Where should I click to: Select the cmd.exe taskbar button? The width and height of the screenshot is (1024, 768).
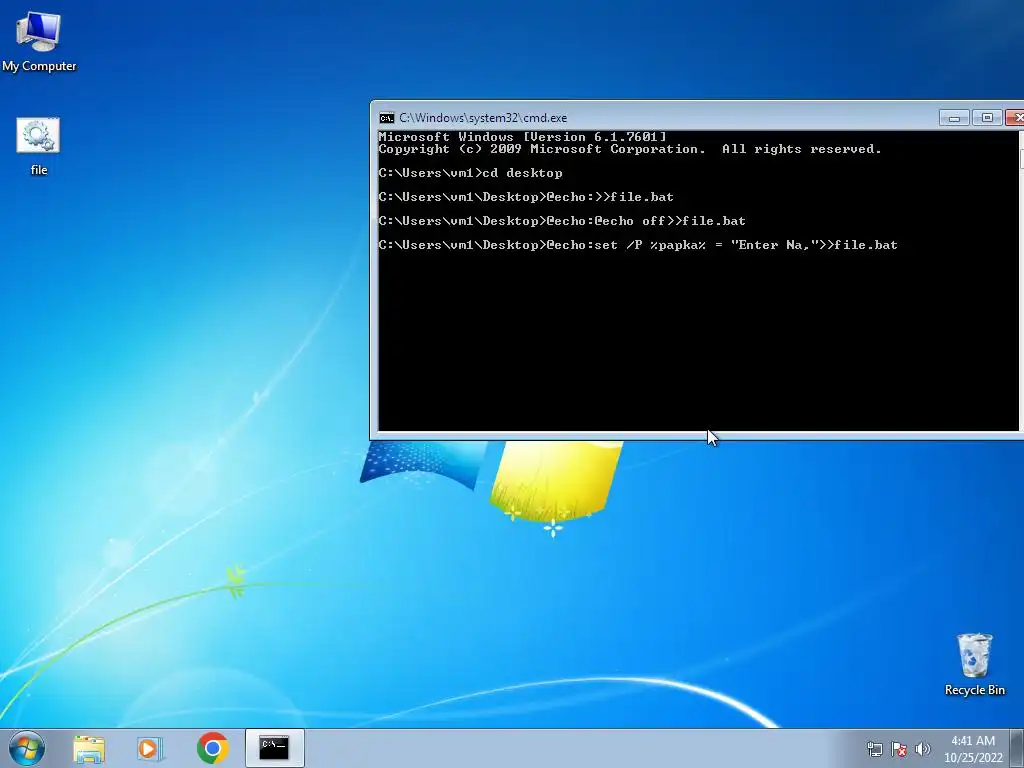(274, 748)
